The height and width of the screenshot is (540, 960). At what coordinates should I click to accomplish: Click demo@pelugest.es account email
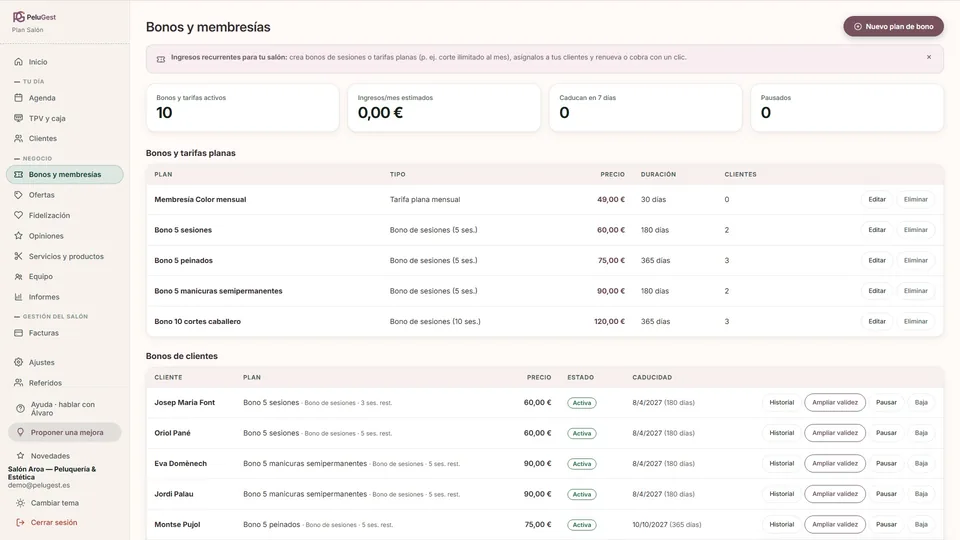pos(39,485)
